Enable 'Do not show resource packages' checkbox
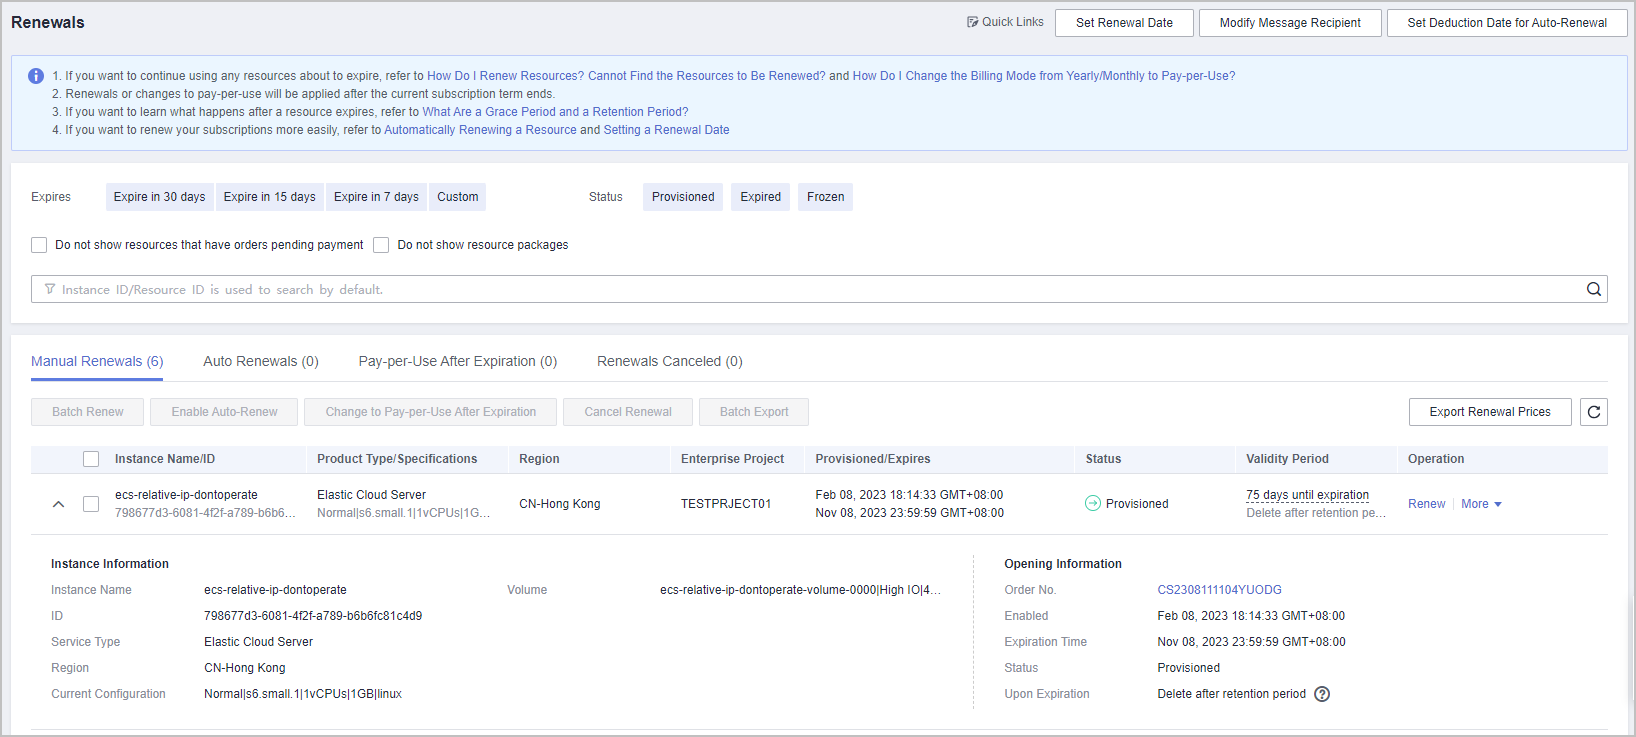This screenshot has width=1636, height=737. pyautogui.click(x=381, y=245)
